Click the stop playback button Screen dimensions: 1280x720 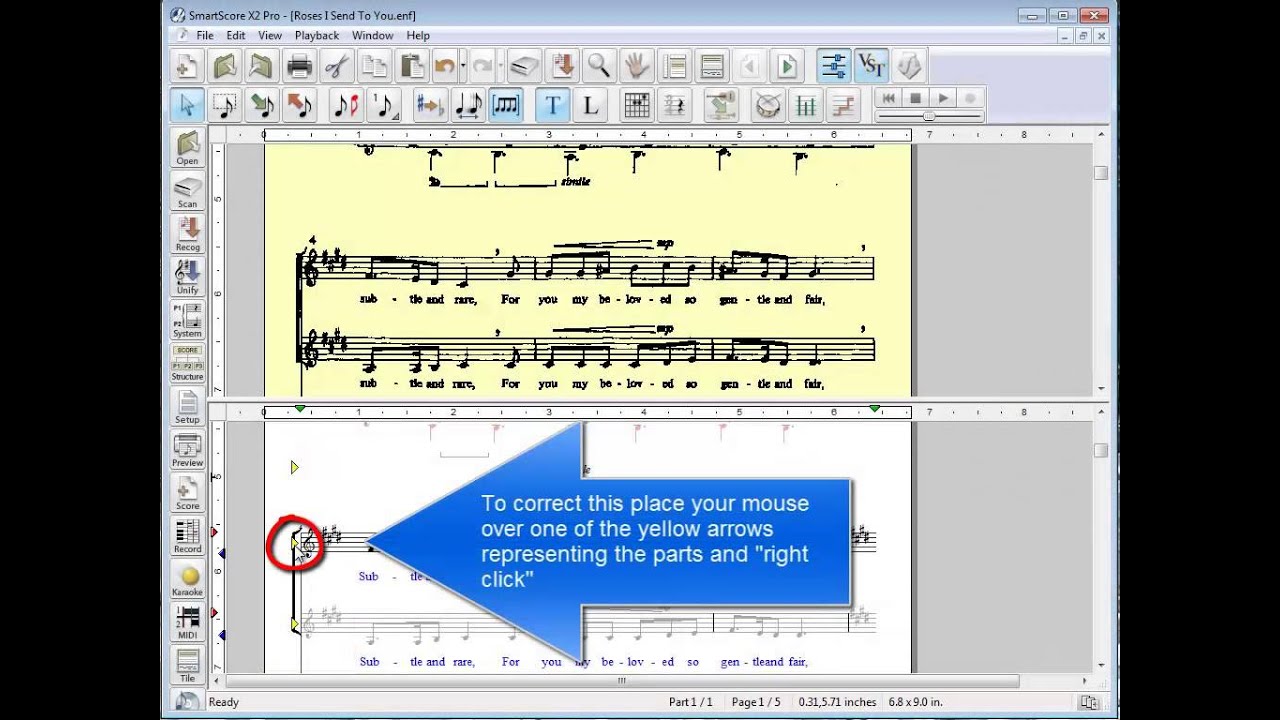[914, 98]
